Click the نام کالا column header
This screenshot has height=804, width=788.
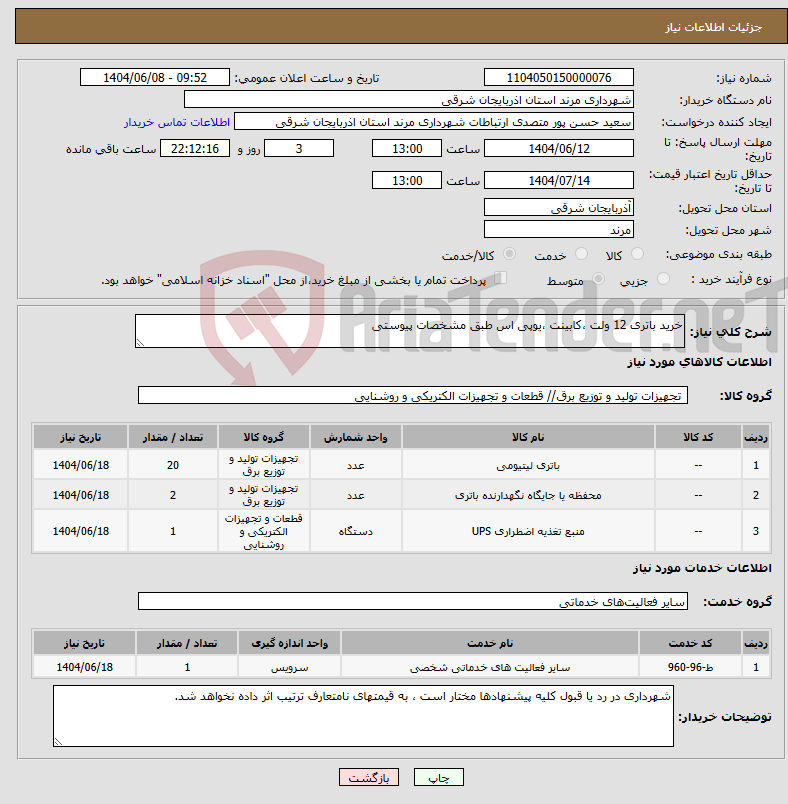(x=528, y=437)
